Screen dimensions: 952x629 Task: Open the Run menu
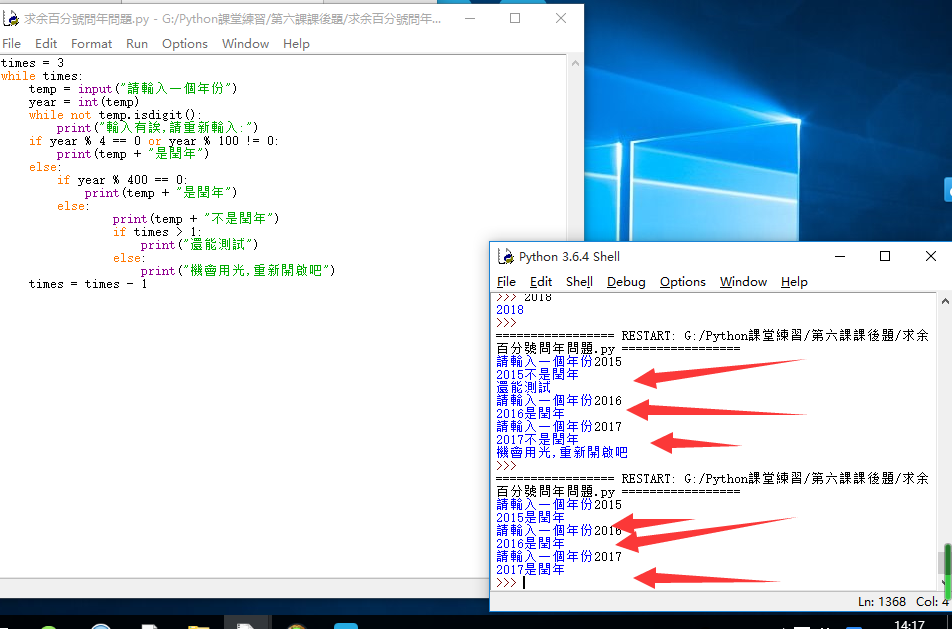pos(137,44)
